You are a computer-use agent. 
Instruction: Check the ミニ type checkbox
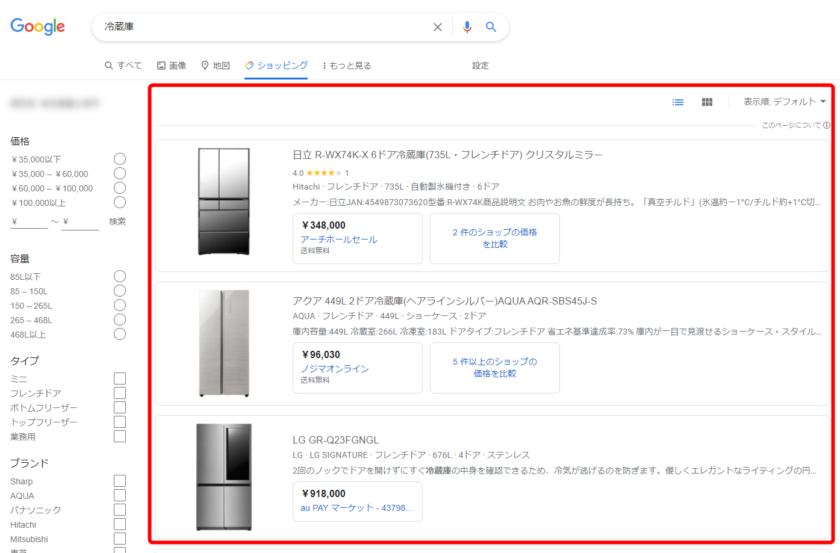(120, 379)
